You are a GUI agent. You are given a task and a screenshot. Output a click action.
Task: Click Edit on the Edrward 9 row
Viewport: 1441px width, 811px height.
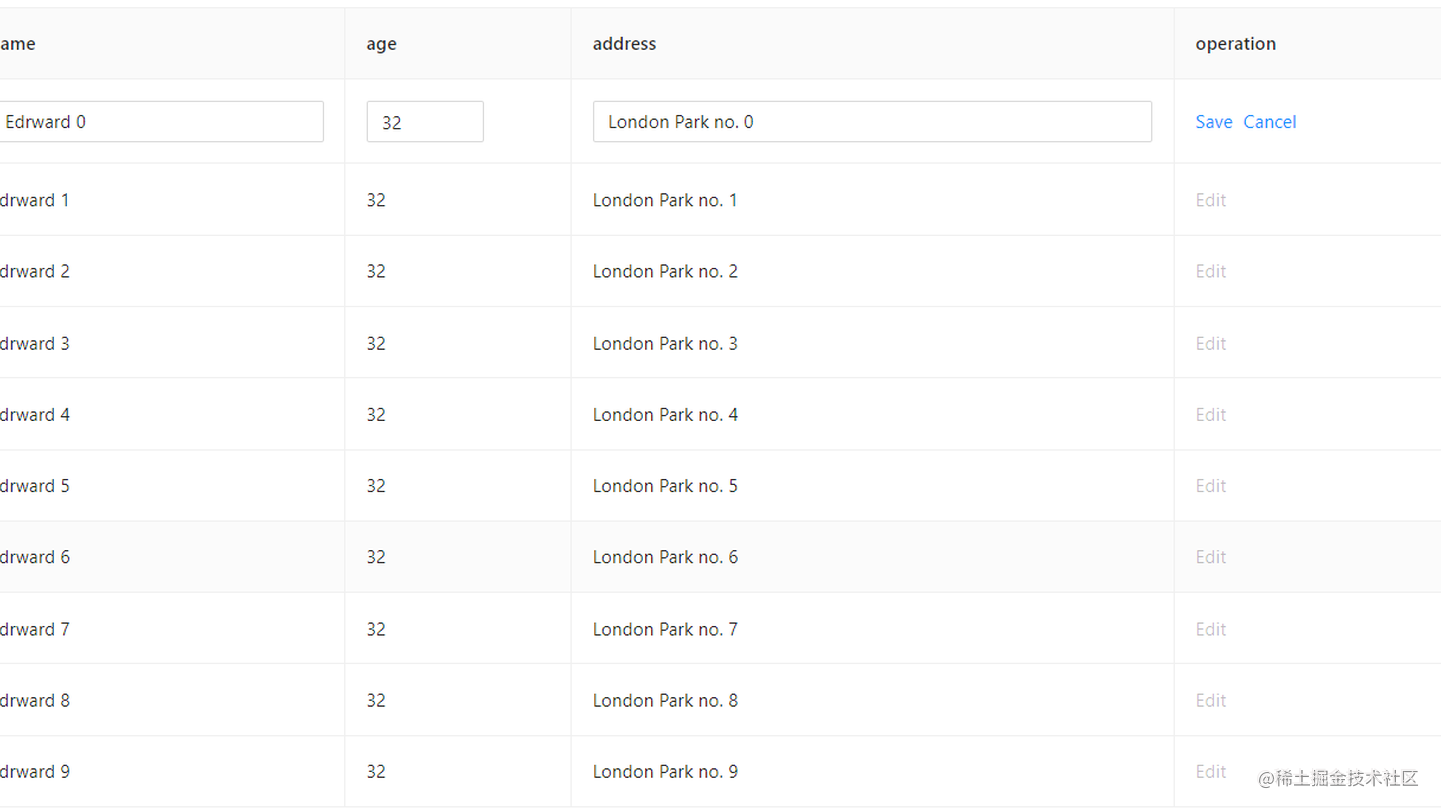[1210, 771]
